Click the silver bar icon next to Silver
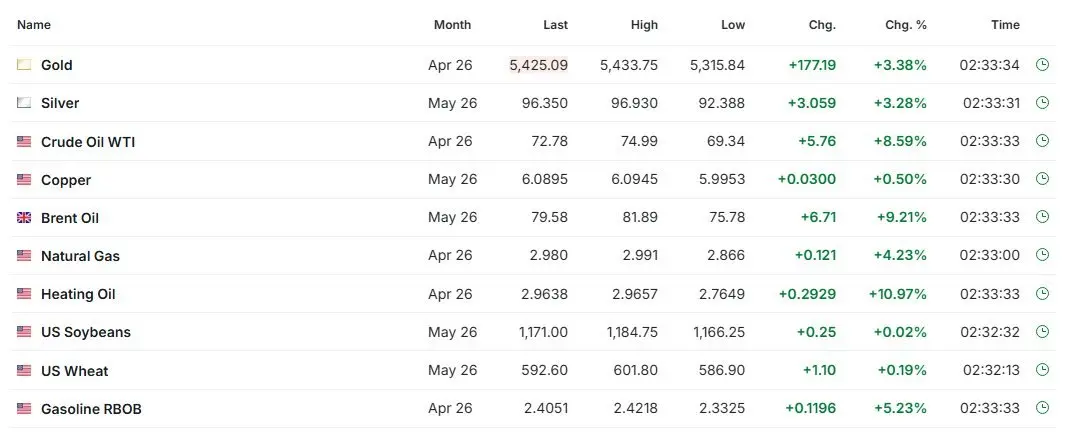 click(x=24, y=103)
